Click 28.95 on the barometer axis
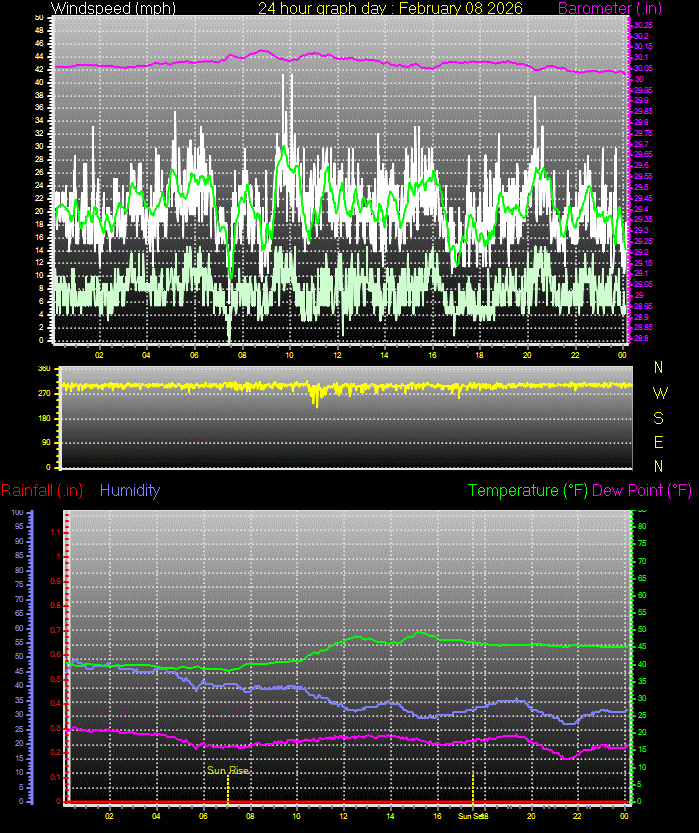 coord(643,306)
